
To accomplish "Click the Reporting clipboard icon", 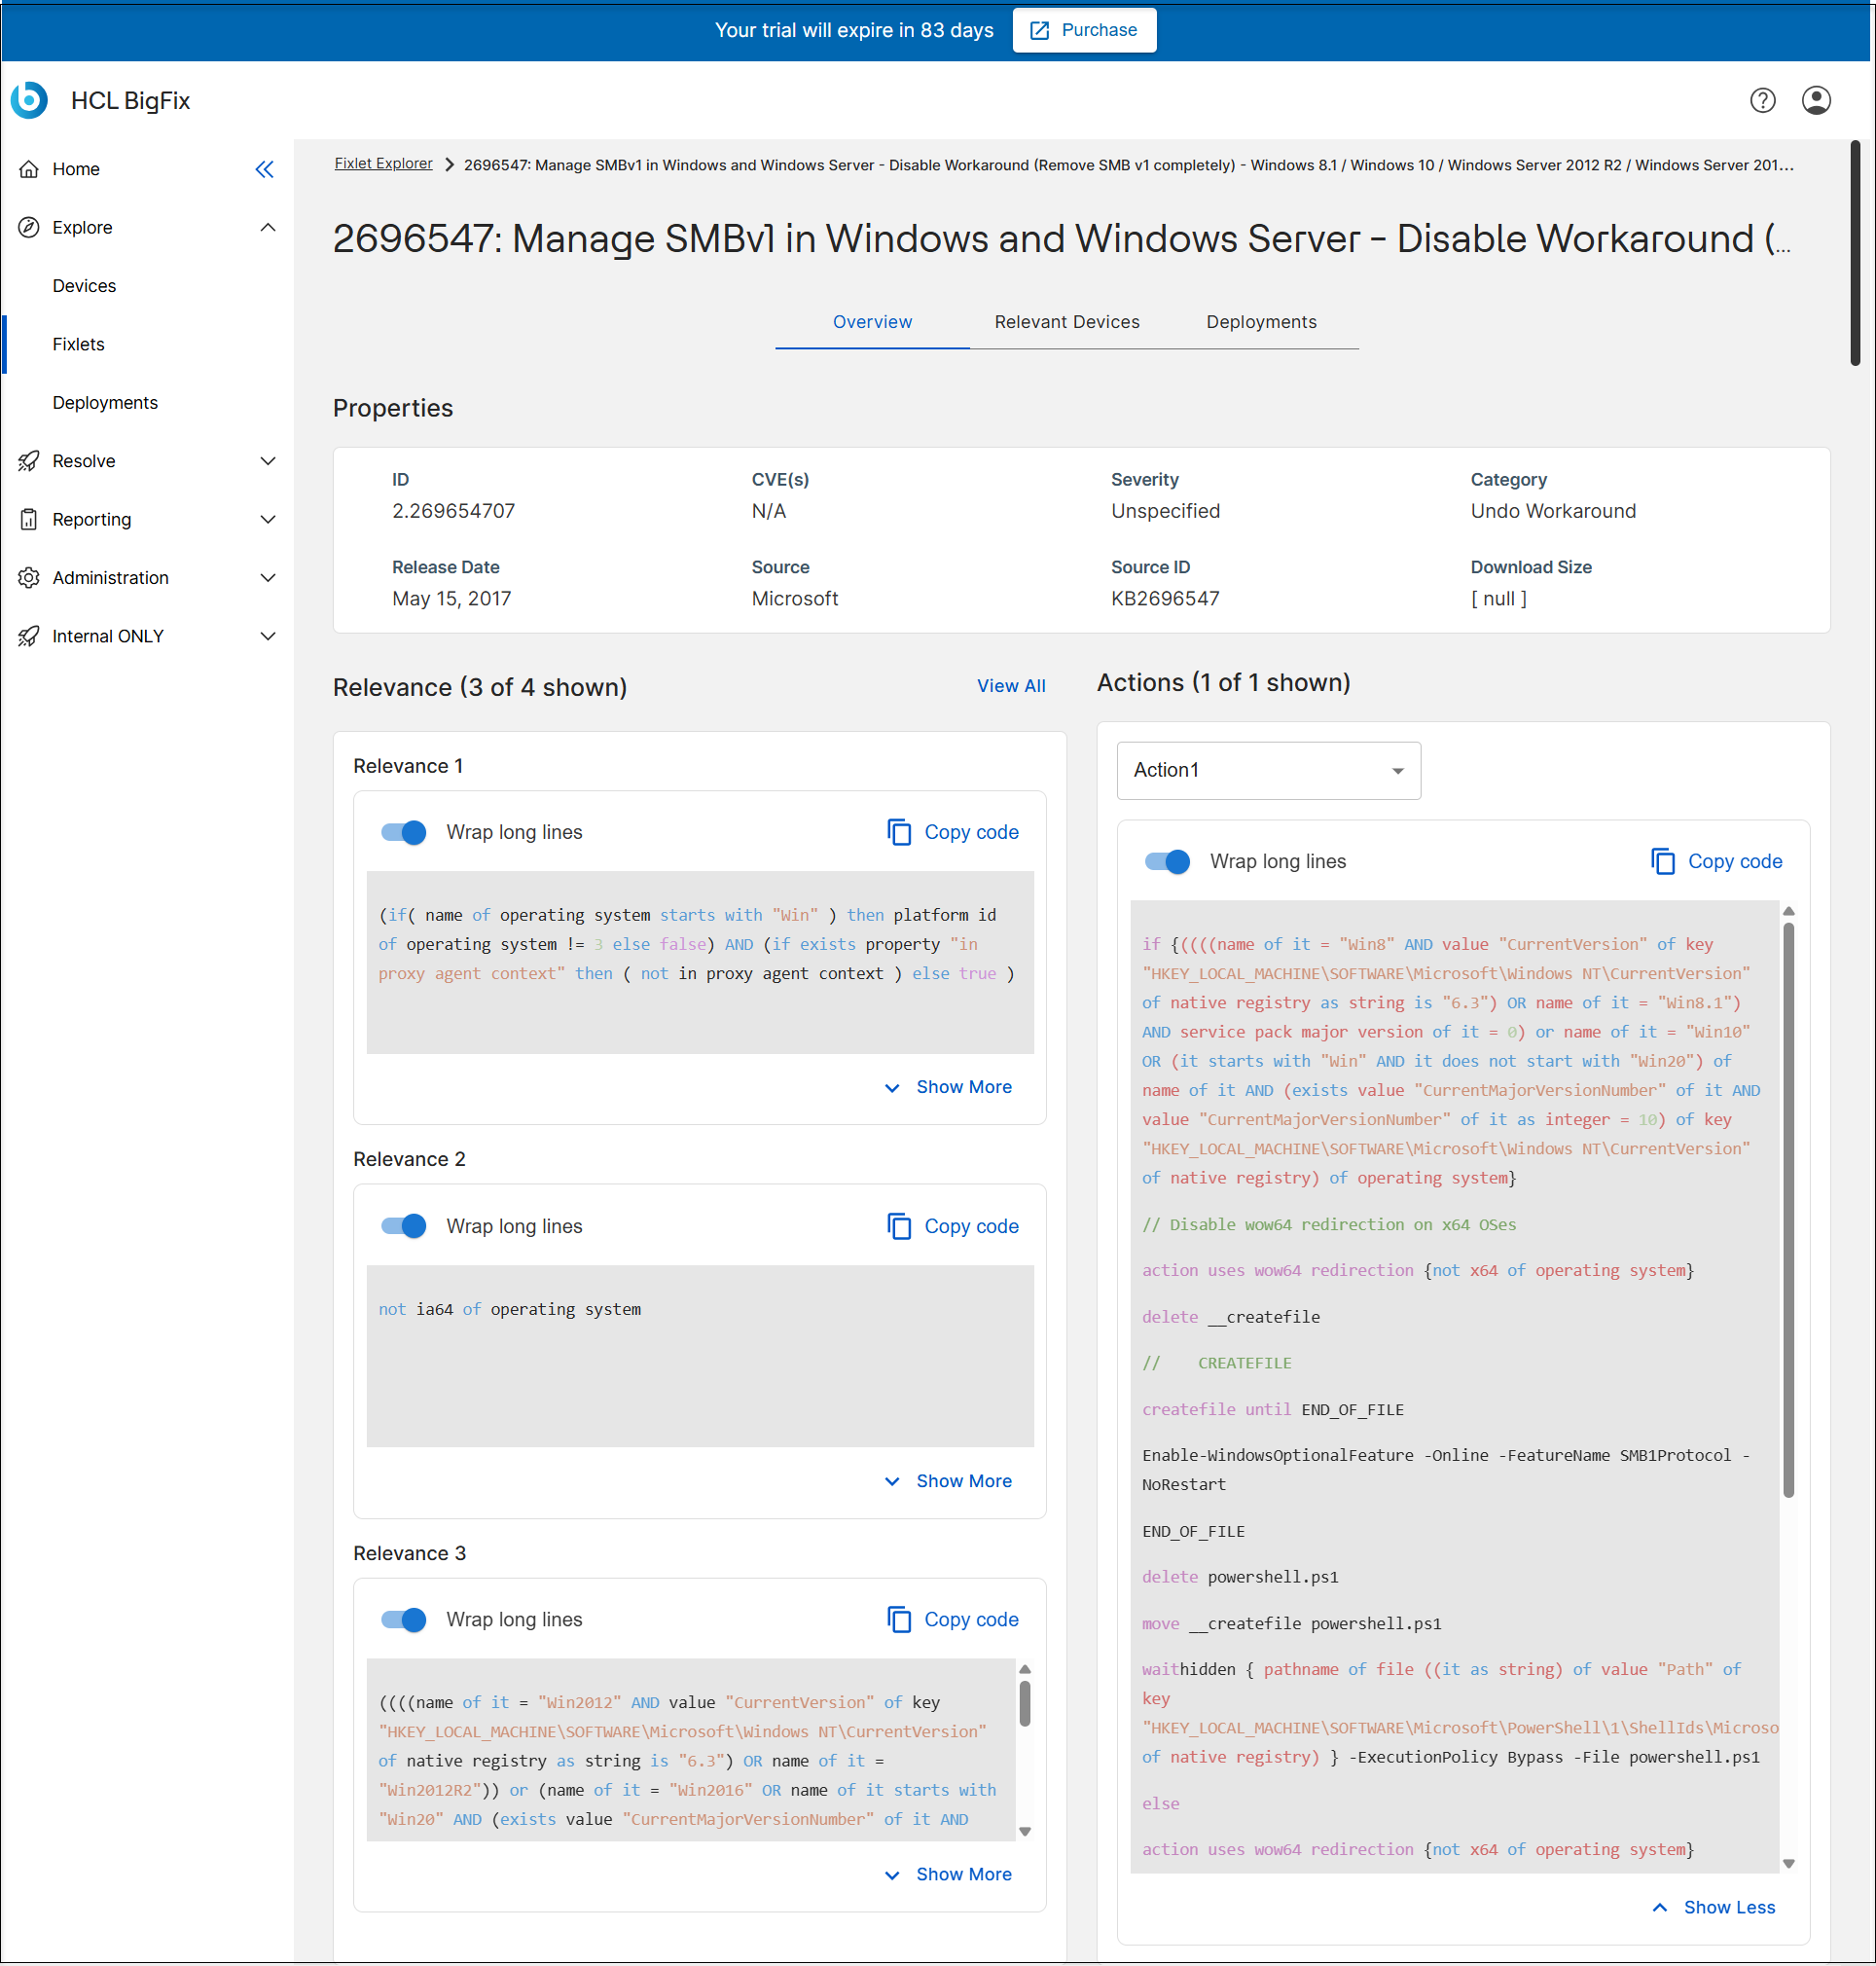I will 29,519.
